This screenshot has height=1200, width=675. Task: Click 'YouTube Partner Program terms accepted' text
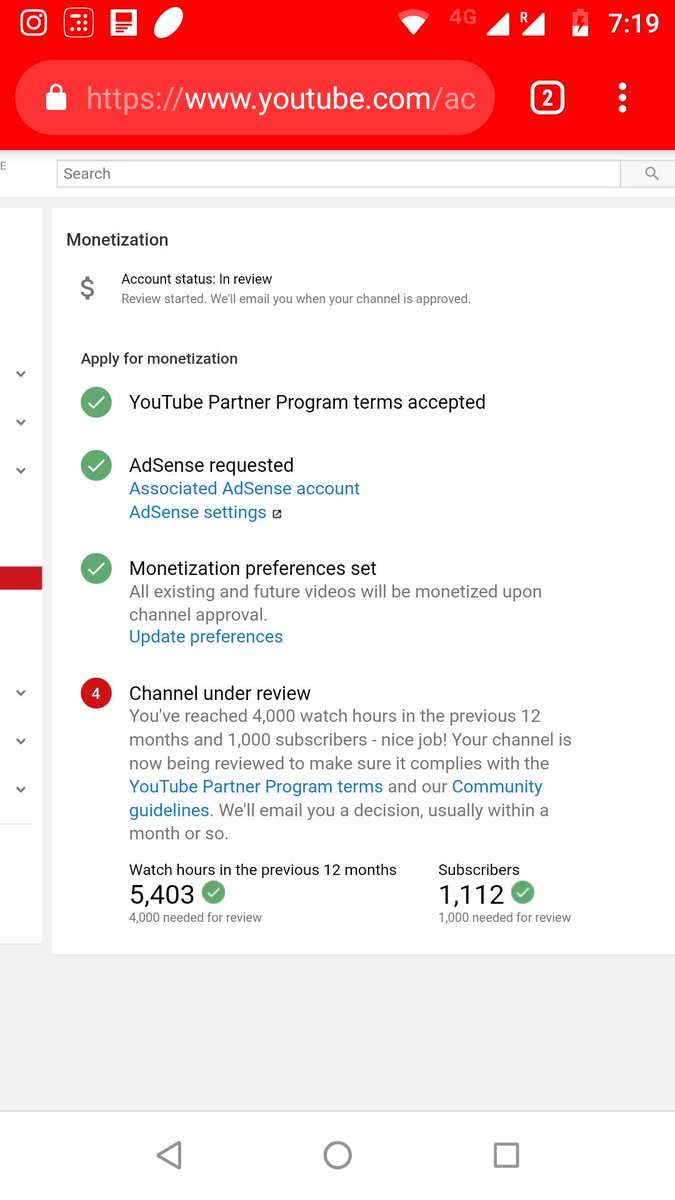(307, 402)
